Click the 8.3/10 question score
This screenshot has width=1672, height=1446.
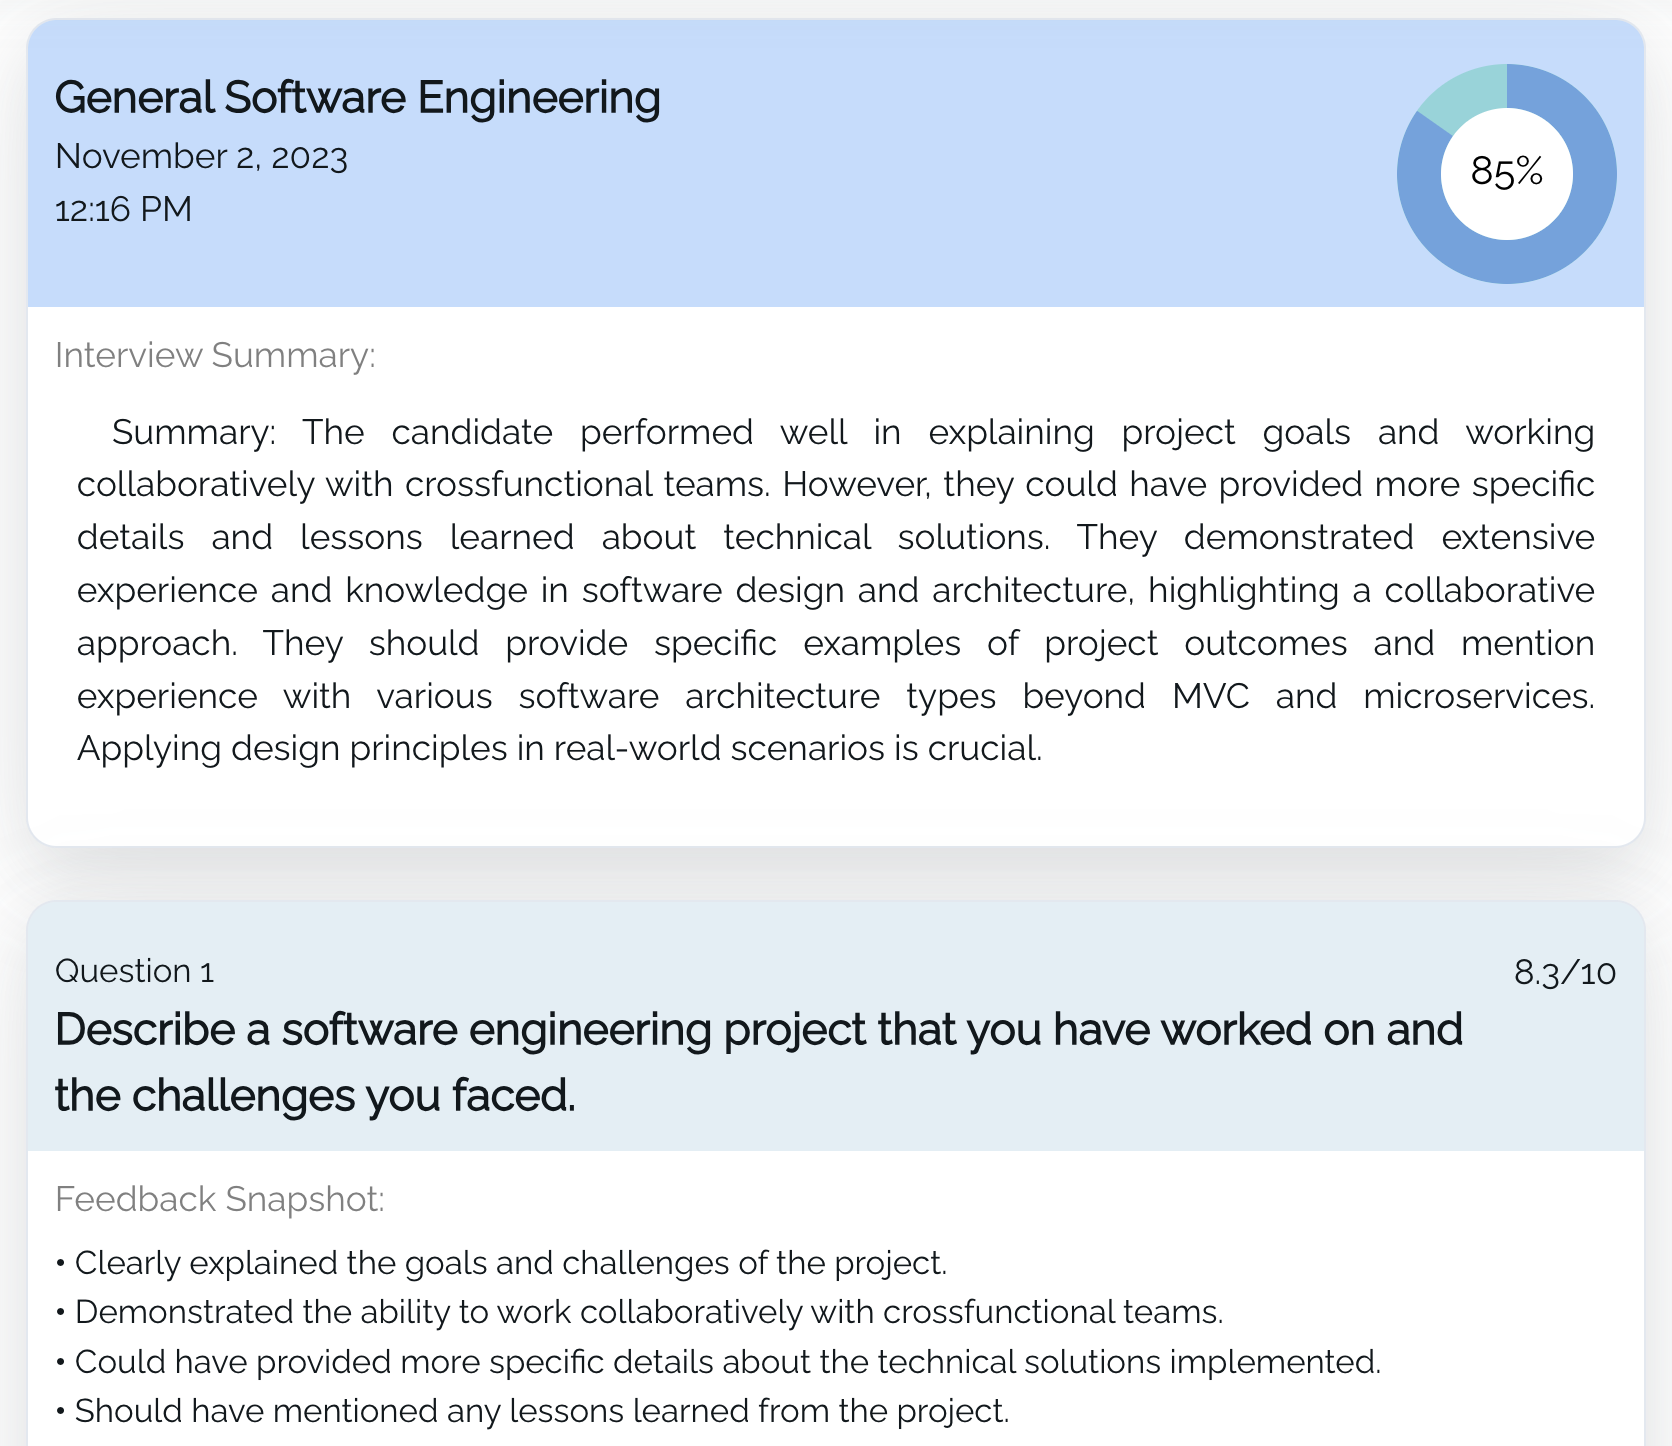coord(1564,972)
